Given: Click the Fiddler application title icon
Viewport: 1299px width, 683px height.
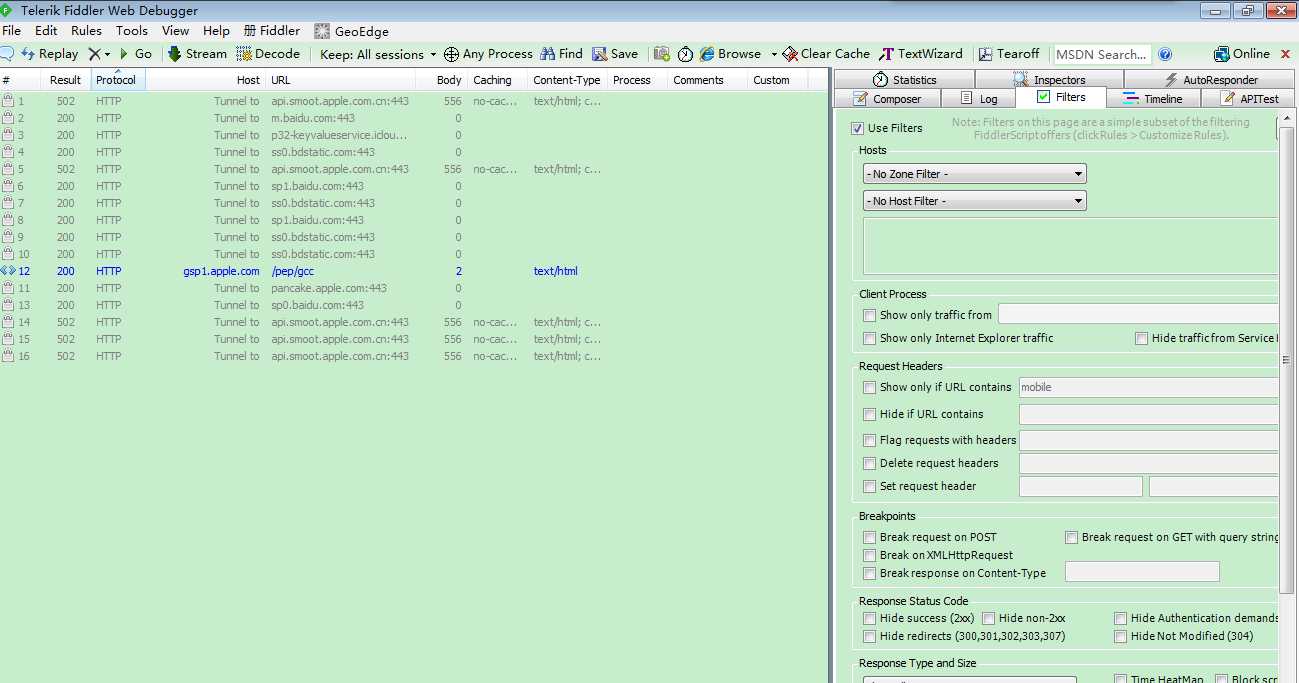Looking at the screenshot, I should pyautogui.click(x=7, y=10).
